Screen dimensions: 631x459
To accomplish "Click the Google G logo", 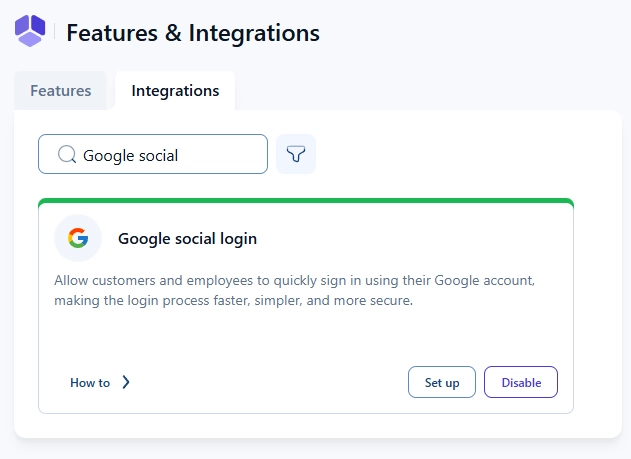I will [x=78, y=238].
